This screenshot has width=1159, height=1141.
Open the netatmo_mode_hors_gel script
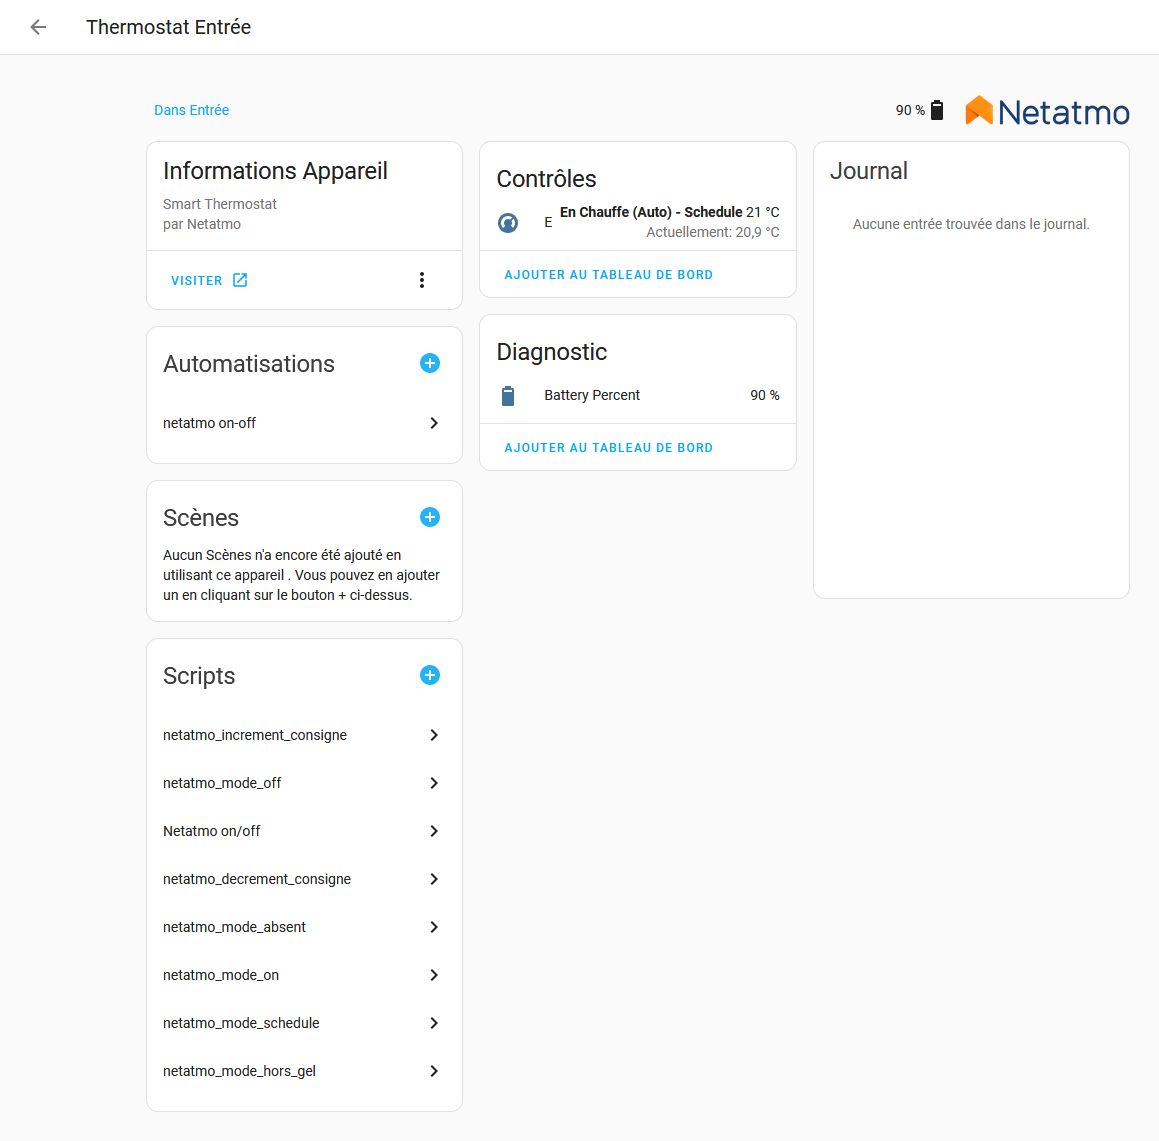click(305, 1072)
